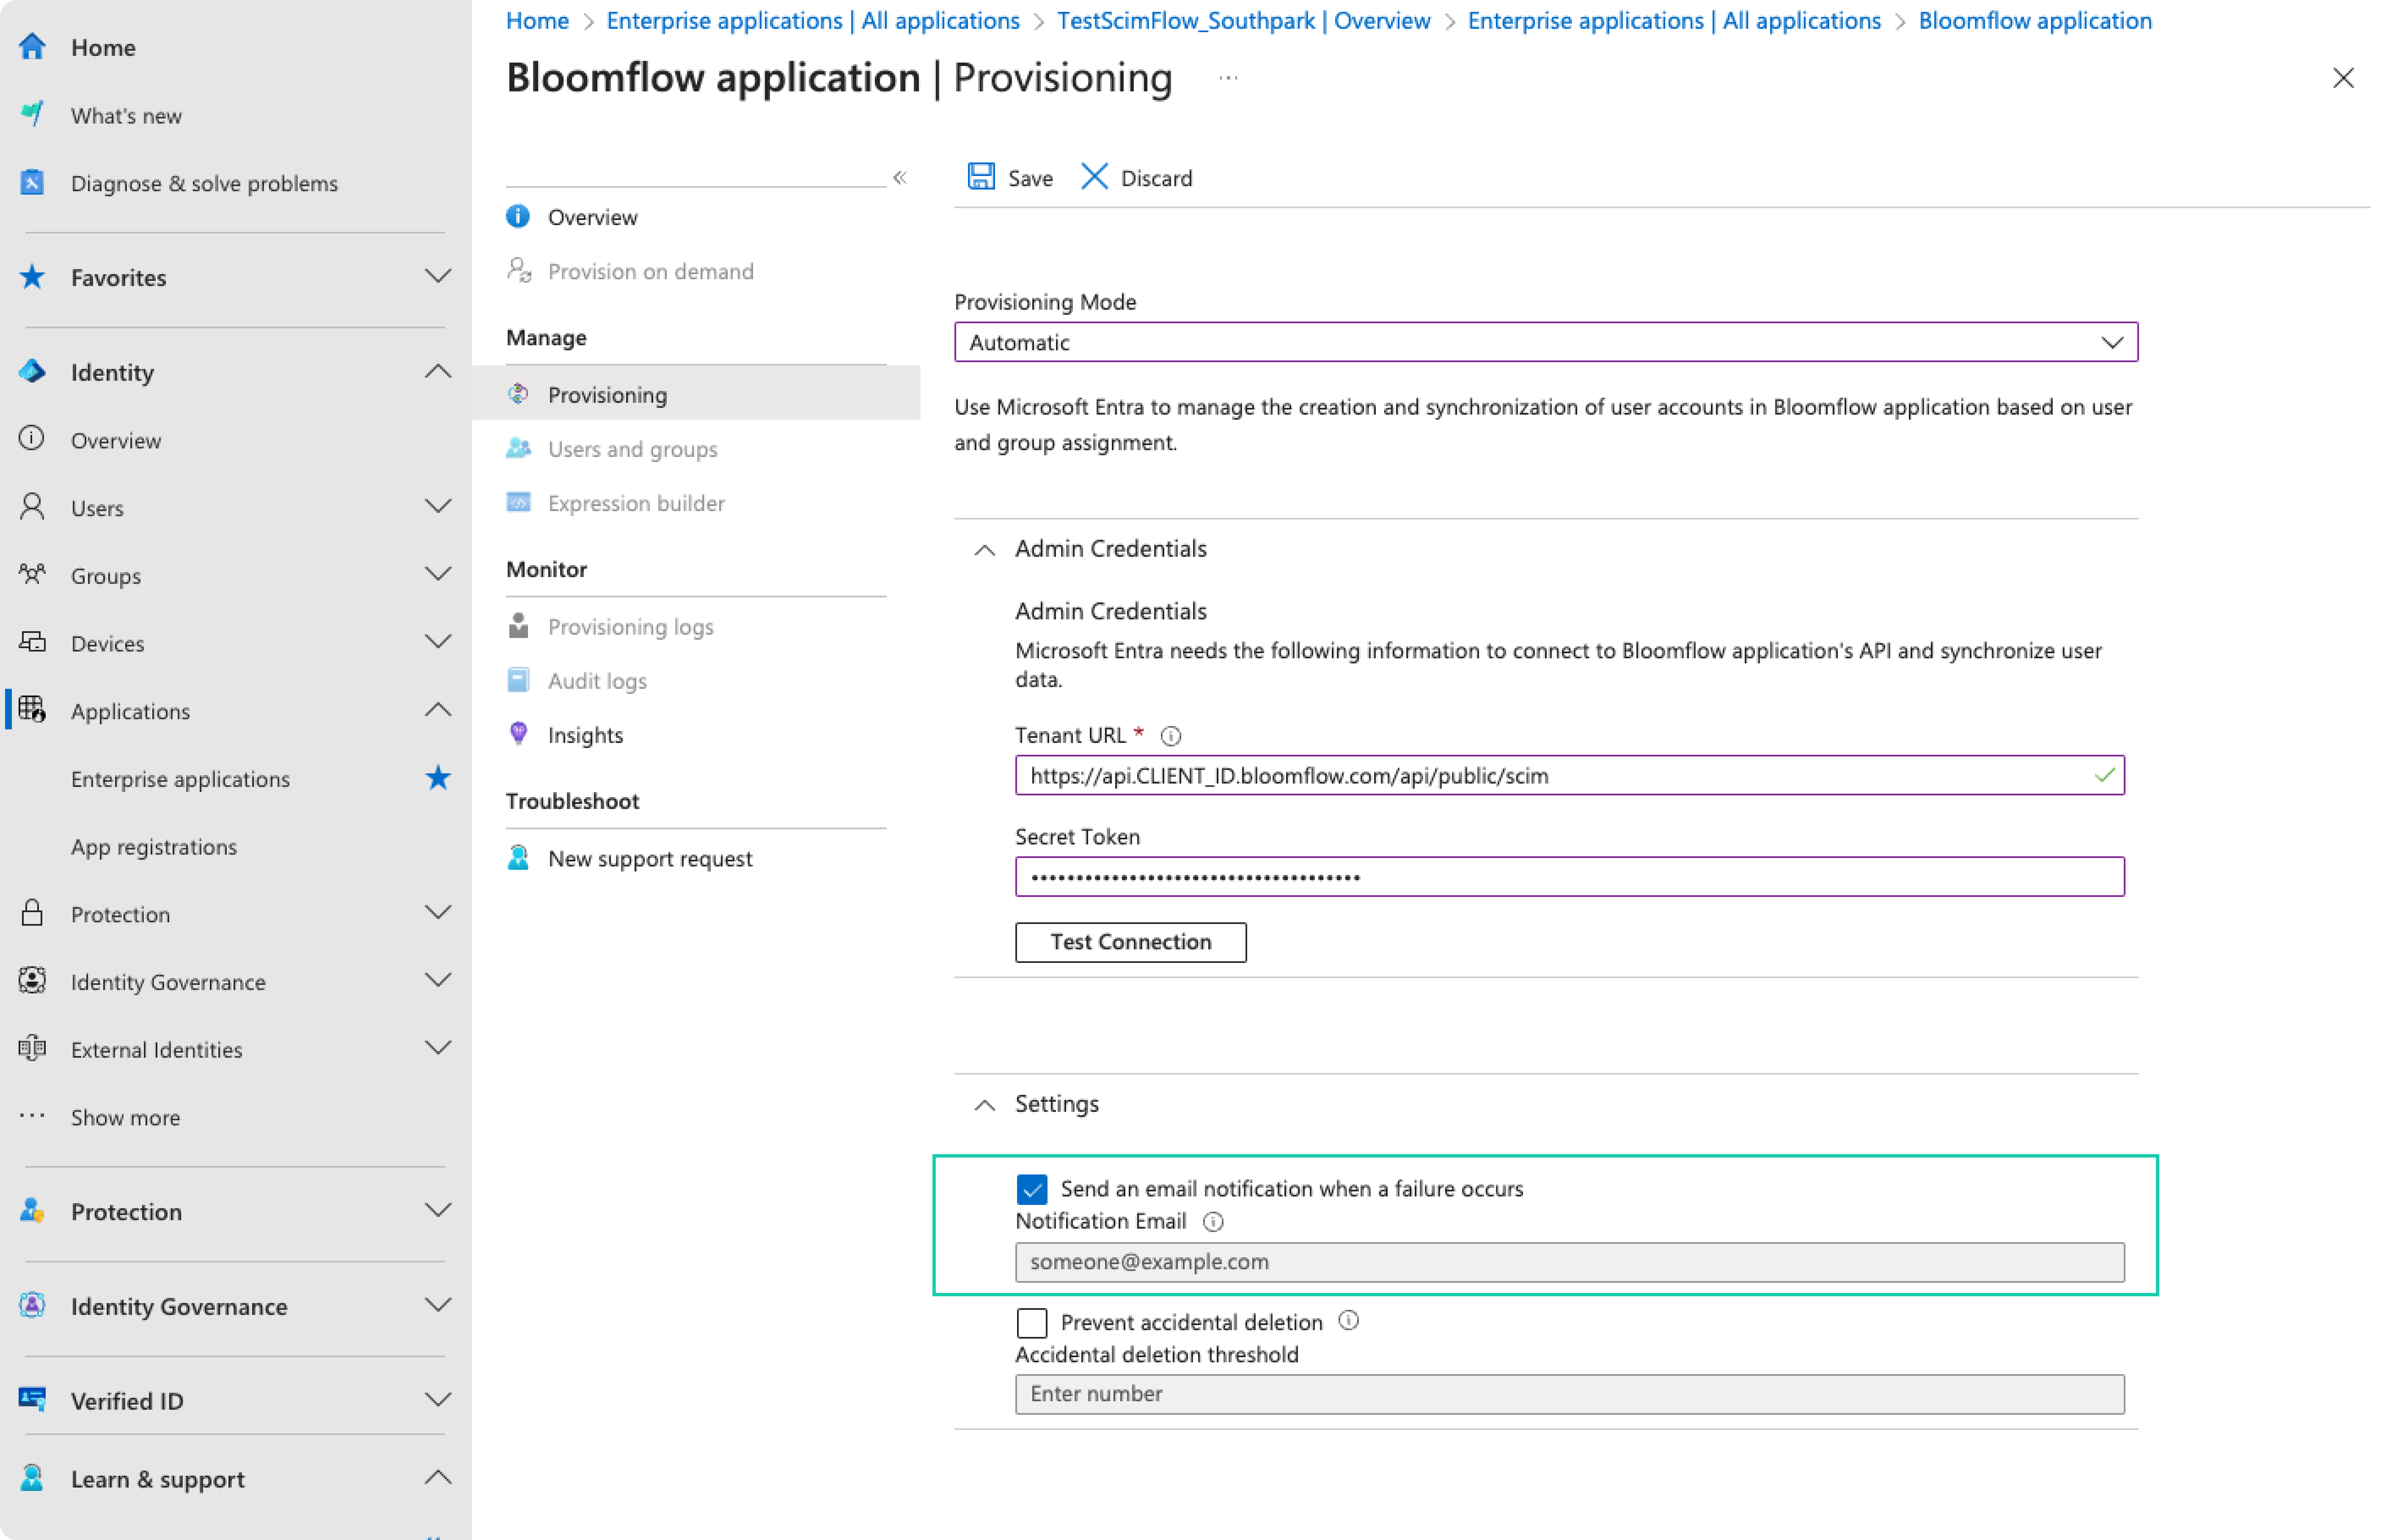Open the ellipsis menu beside page title
The height and width of the screenshot is (1540, 2381).
pyautogui.click(x=1228, y=78)
